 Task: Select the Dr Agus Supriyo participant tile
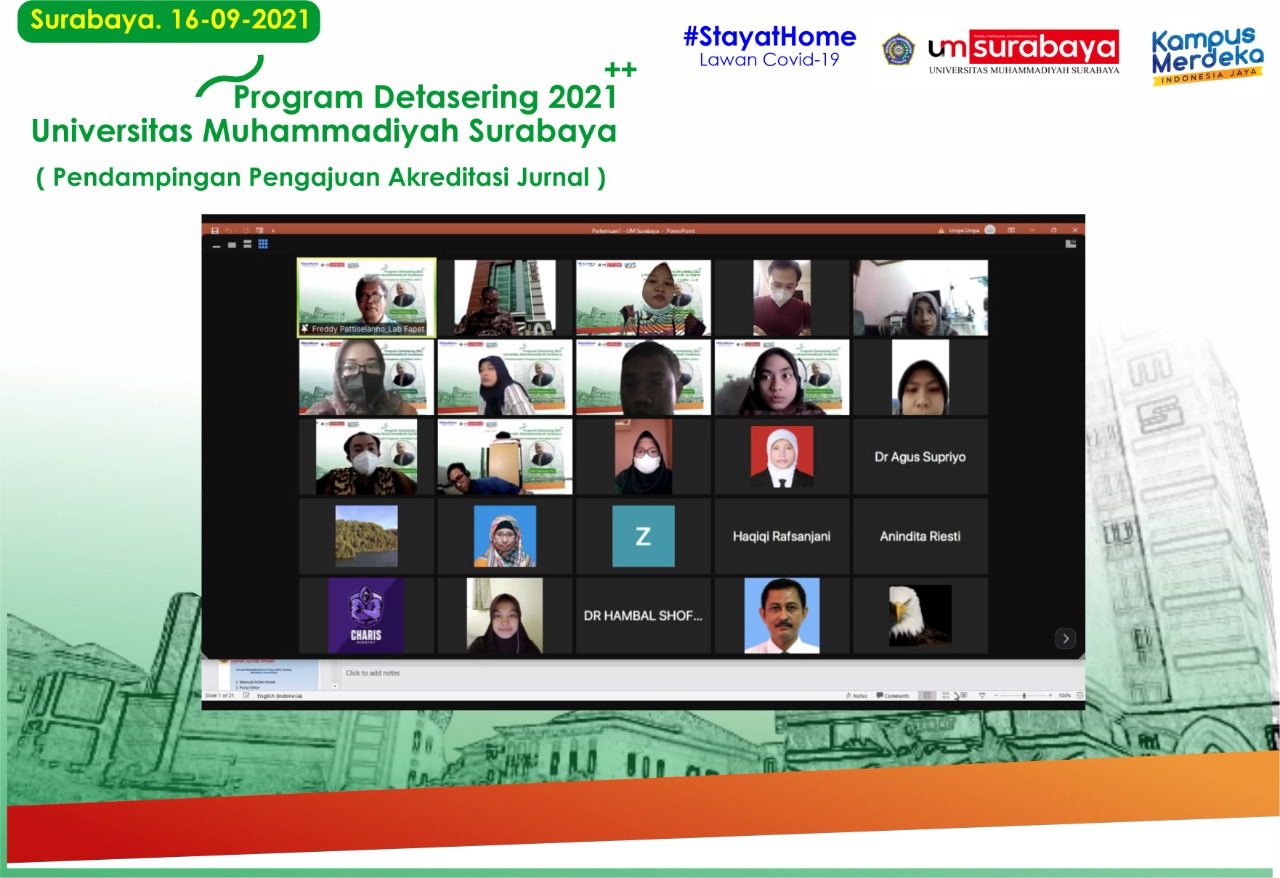[x=920, y=457]
